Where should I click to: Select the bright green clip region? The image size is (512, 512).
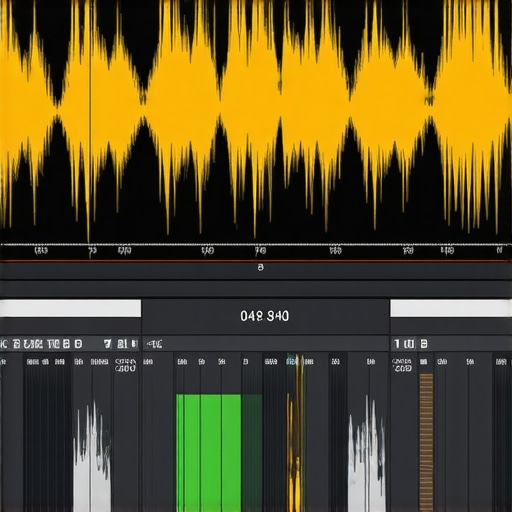pos(209,453)
